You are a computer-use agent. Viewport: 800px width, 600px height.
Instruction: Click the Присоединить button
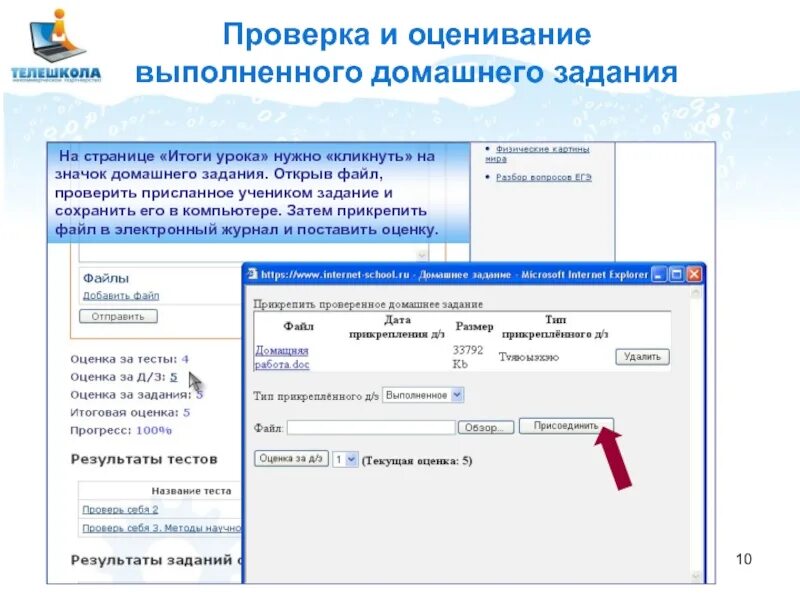click(566, 426)
